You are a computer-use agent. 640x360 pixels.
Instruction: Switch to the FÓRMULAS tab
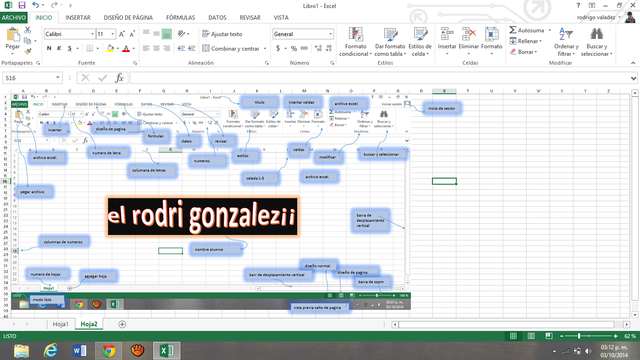point(180,18)
